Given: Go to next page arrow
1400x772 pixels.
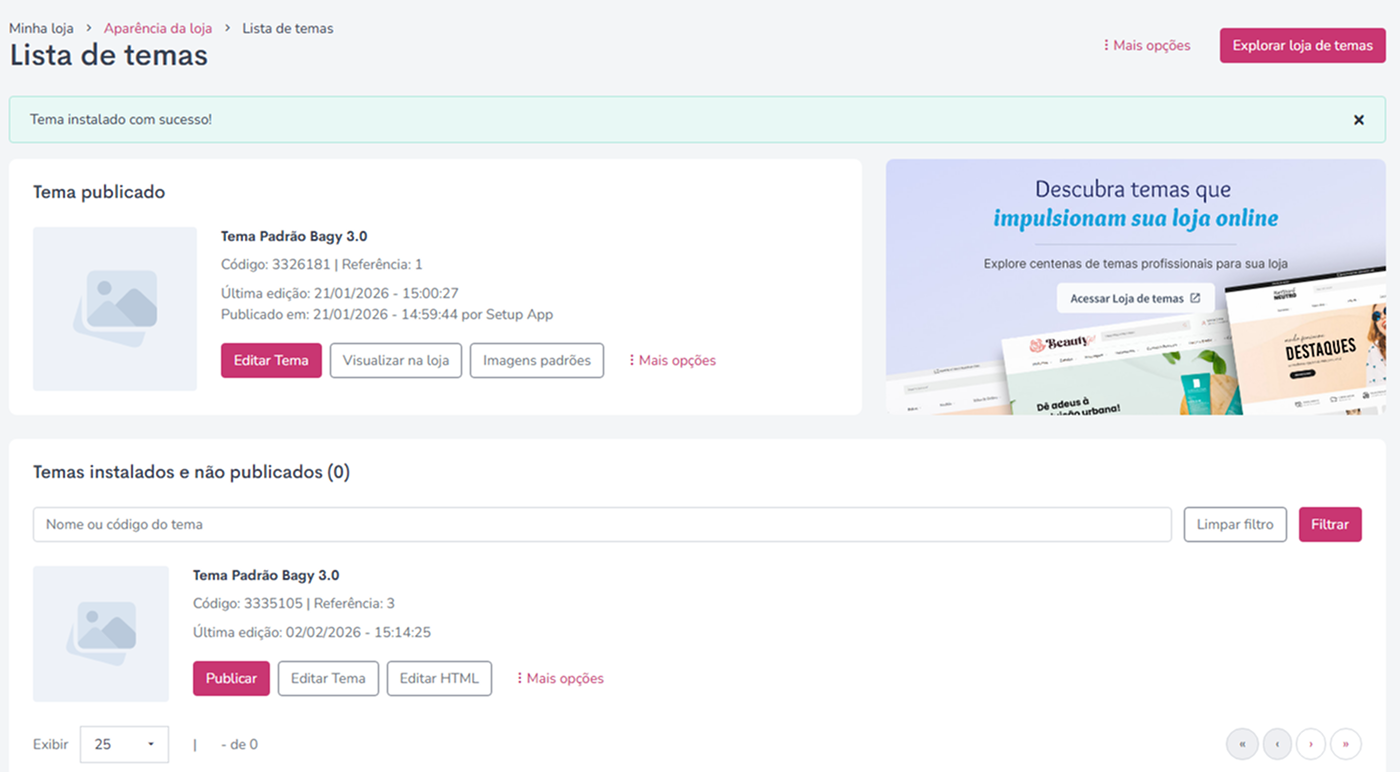Looking at the screenshot, I should (x=1311, y=744).
